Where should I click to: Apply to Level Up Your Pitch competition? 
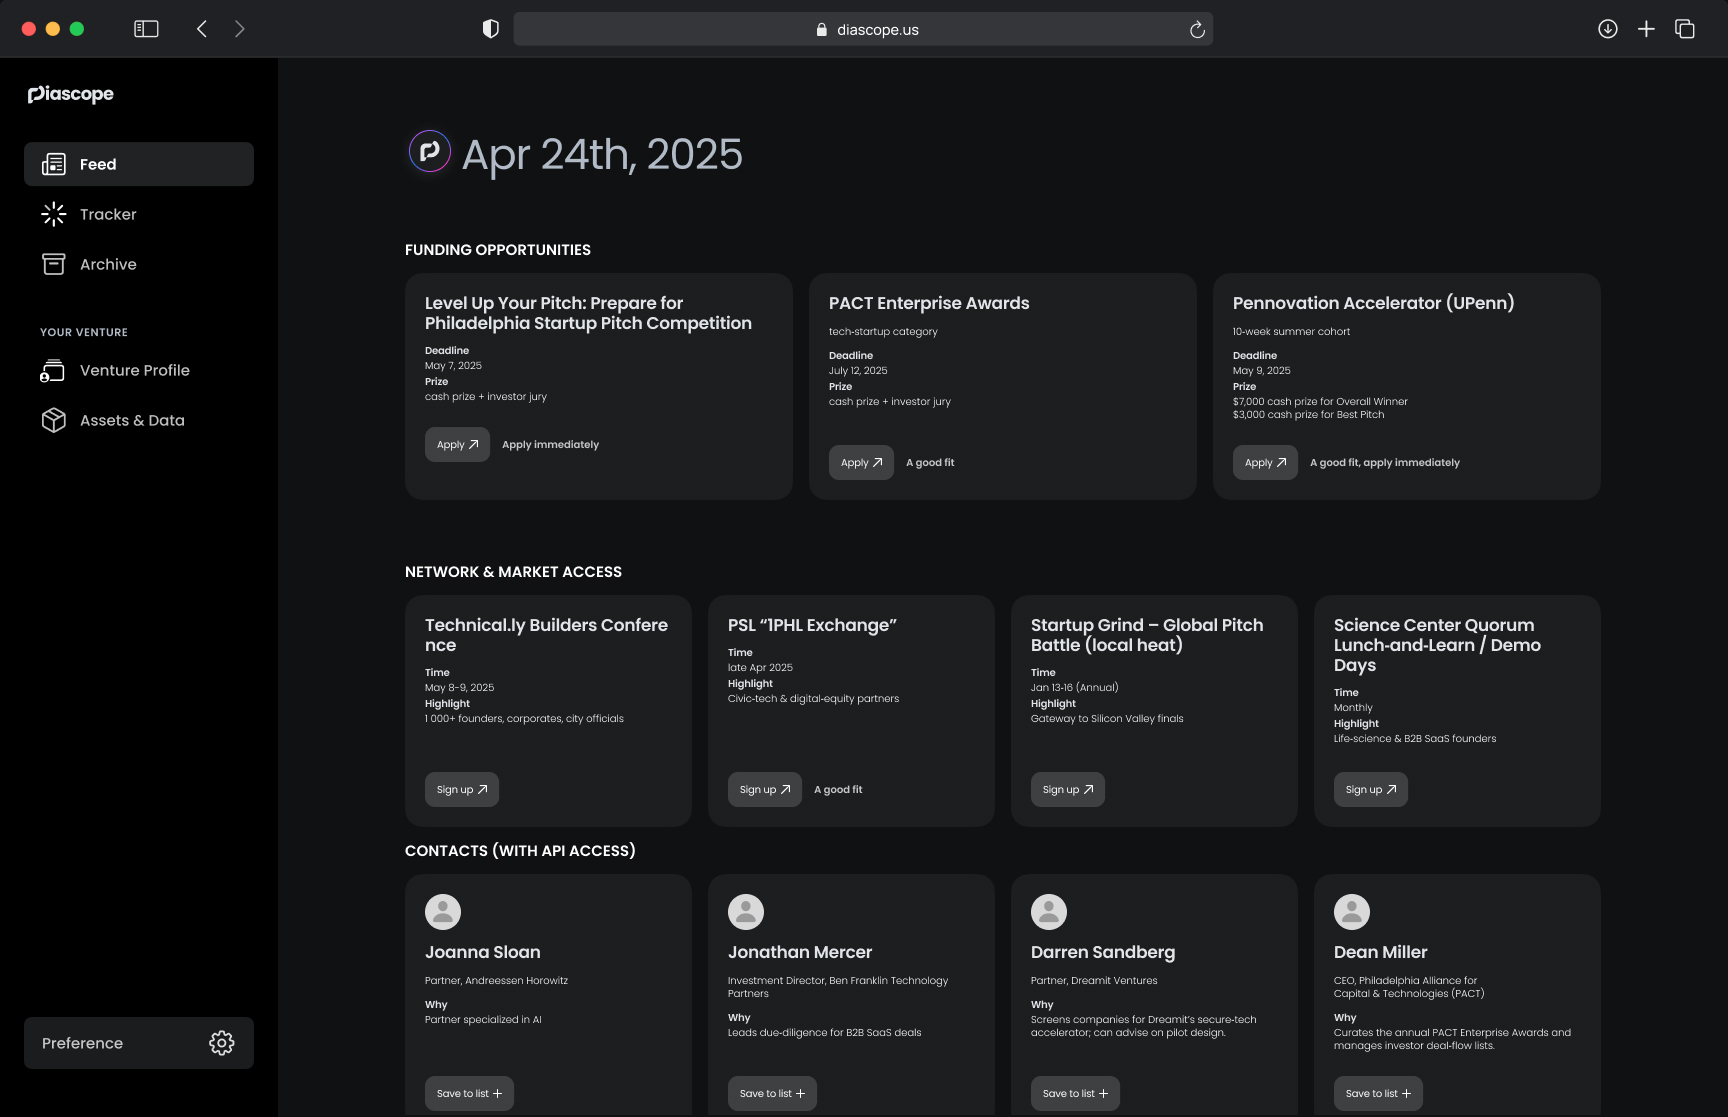[x=457, y=445]
